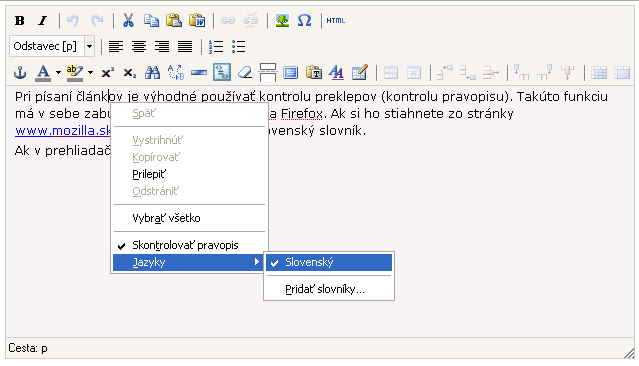Screen dimensions: 639x366
Task: Open the Jazyky submenu
Action: click(189, 262)
